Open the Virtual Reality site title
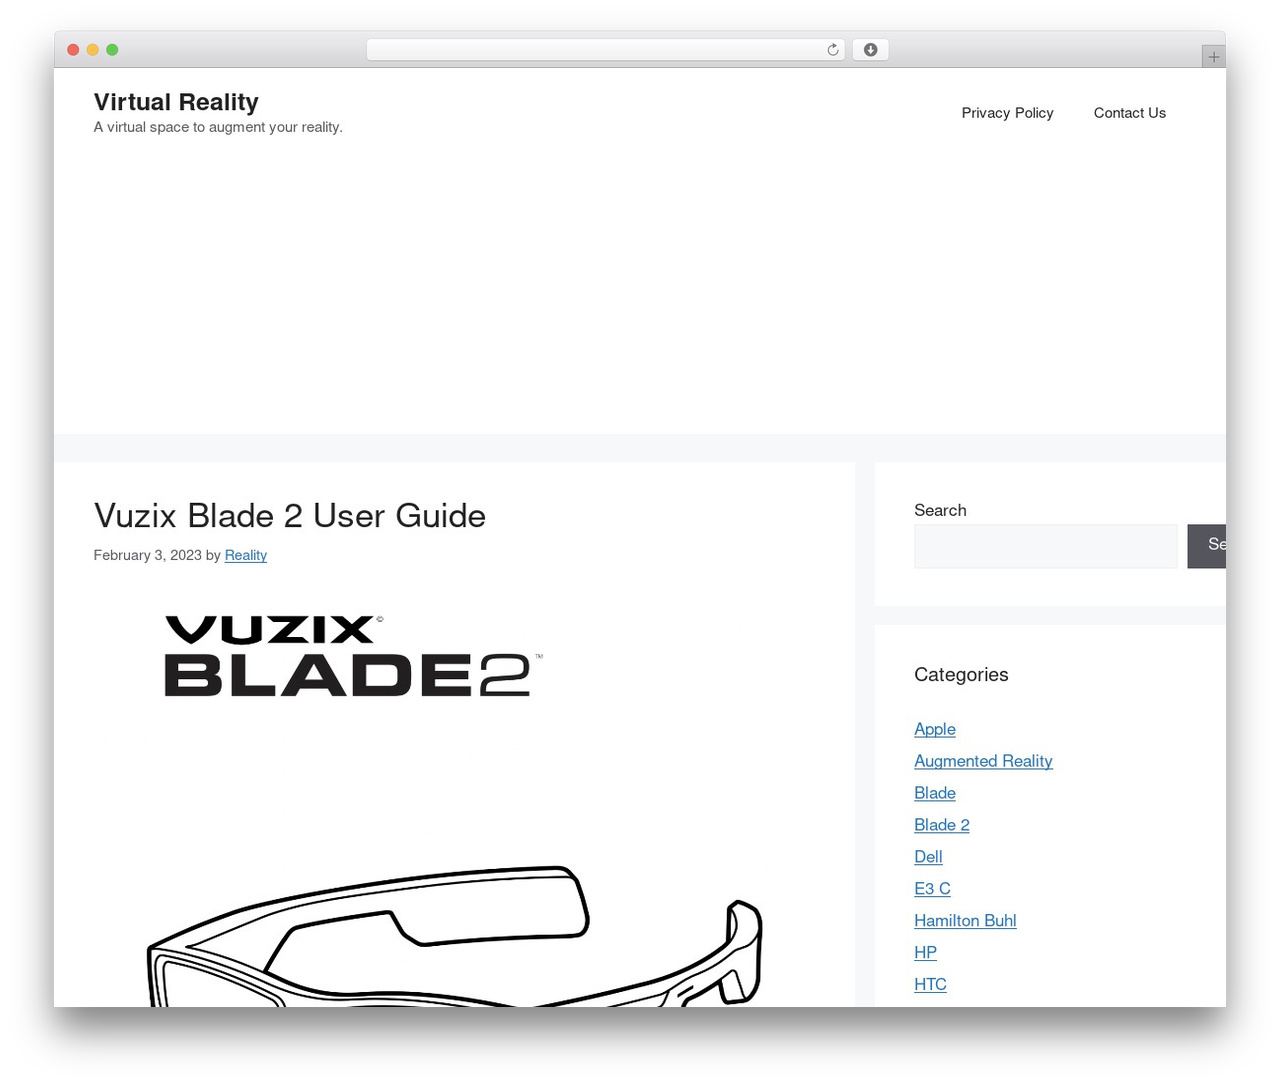The image size is (1280, 1084). point(176,102)
